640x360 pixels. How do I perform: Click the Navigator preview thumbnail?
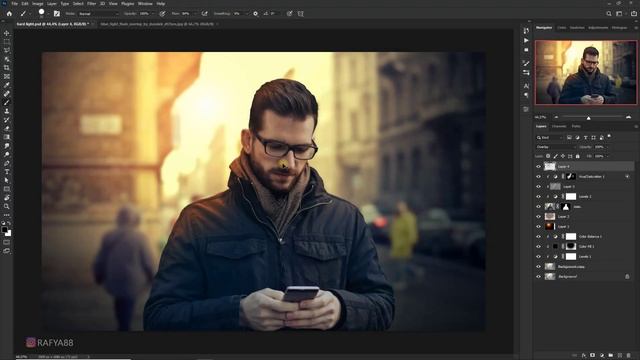[585, 72]
